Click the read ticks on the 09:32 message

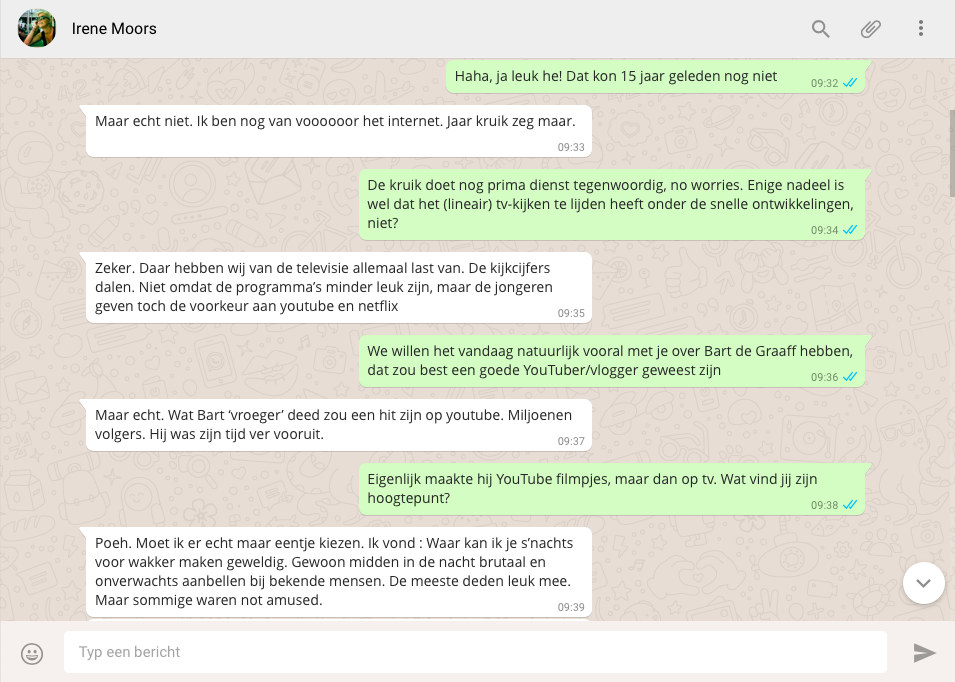[850, 83]
